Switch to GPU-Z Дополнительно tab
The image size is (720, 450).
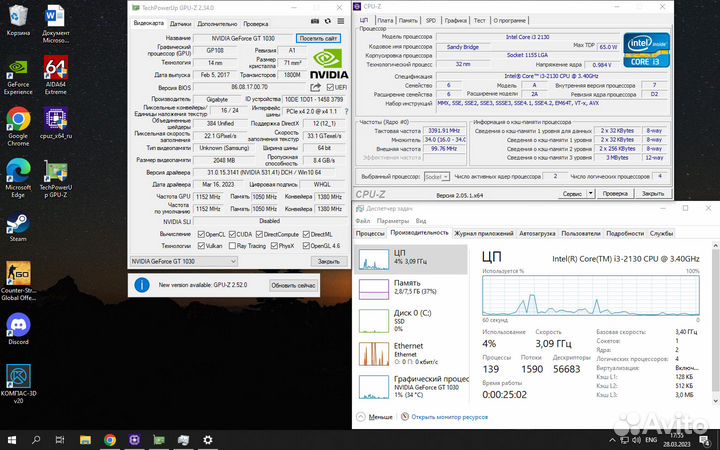pyautogui.click(x=217, y=24)
